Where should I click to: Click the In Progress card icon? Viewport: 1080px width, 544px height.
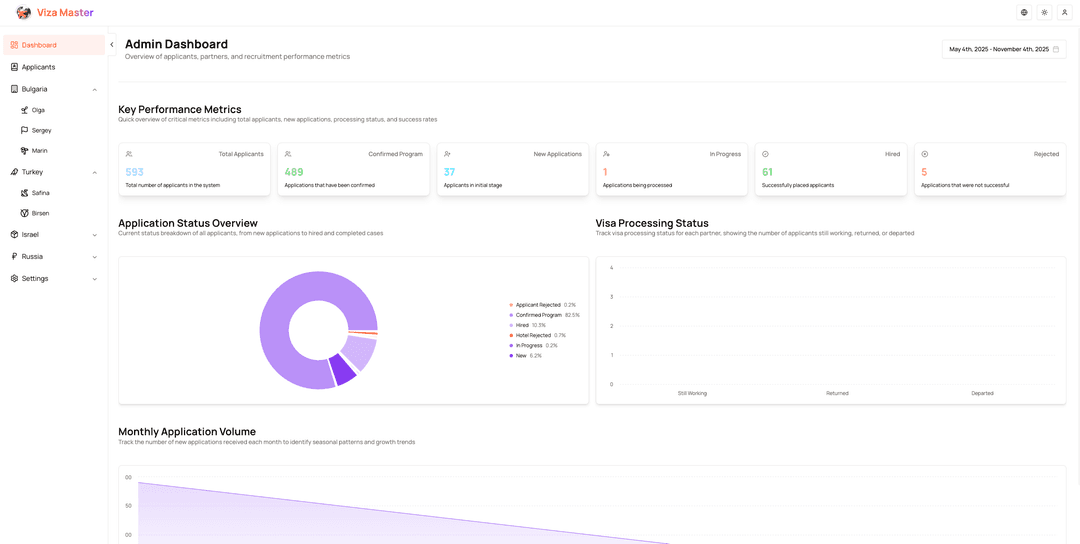tap(606, 154)
